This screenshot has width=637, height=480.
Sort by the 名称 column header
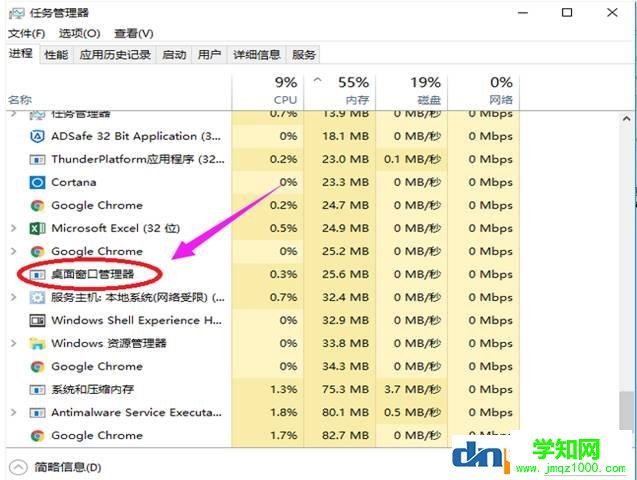tap(119, 92)
